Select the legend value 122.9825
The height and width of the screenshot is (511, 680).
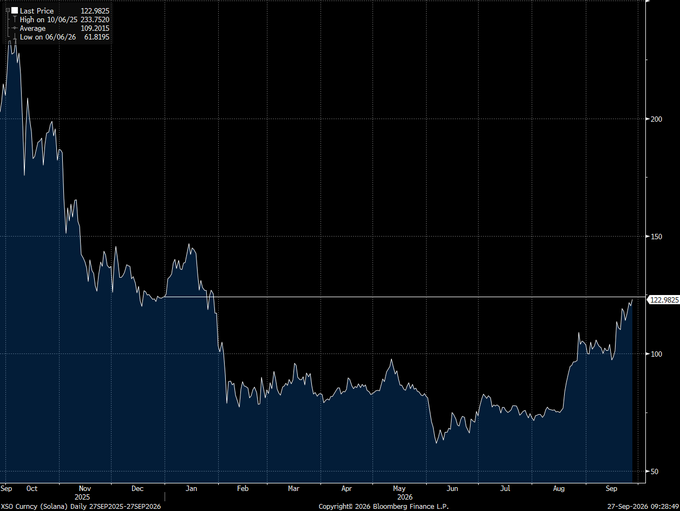tap(95, 11)
